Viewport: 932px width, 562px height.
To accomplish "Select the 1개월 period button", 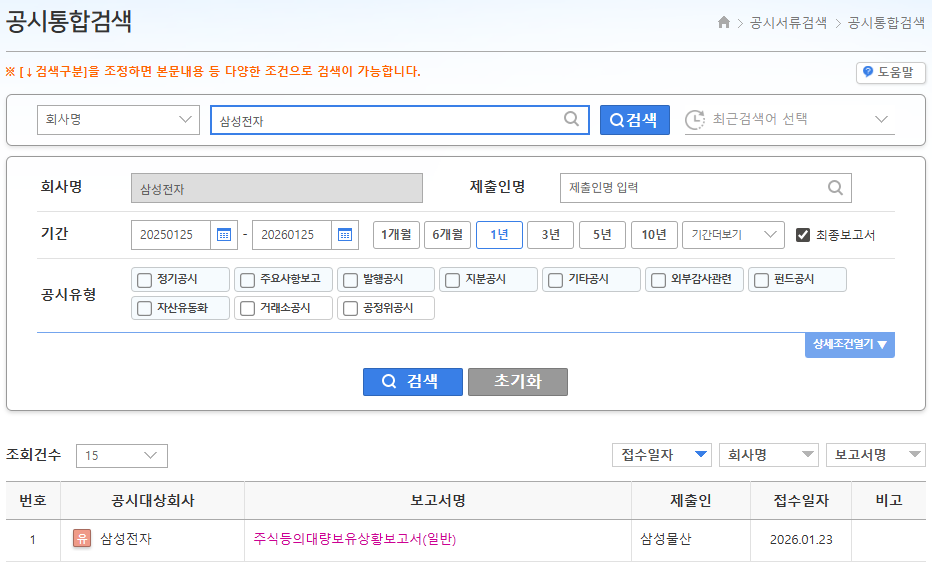I will point(396,235).
